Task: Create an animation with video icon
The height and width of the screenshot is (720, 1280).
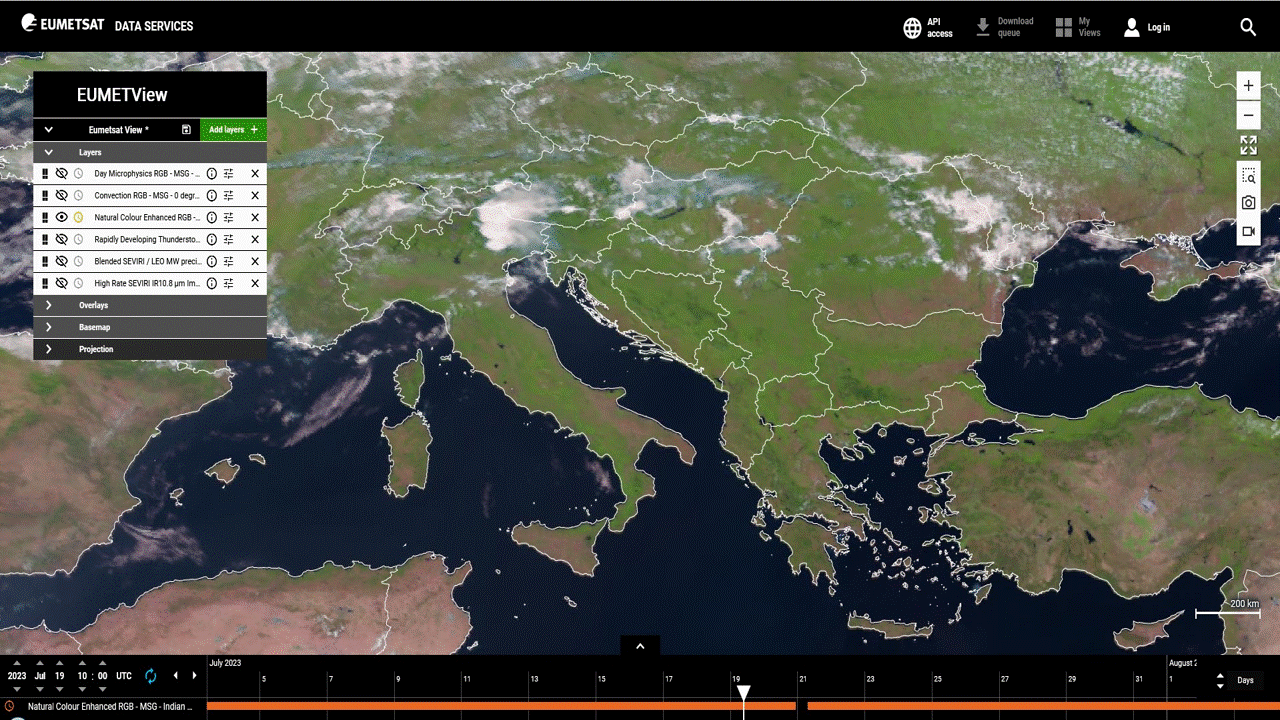Action: pos(1248,231)
